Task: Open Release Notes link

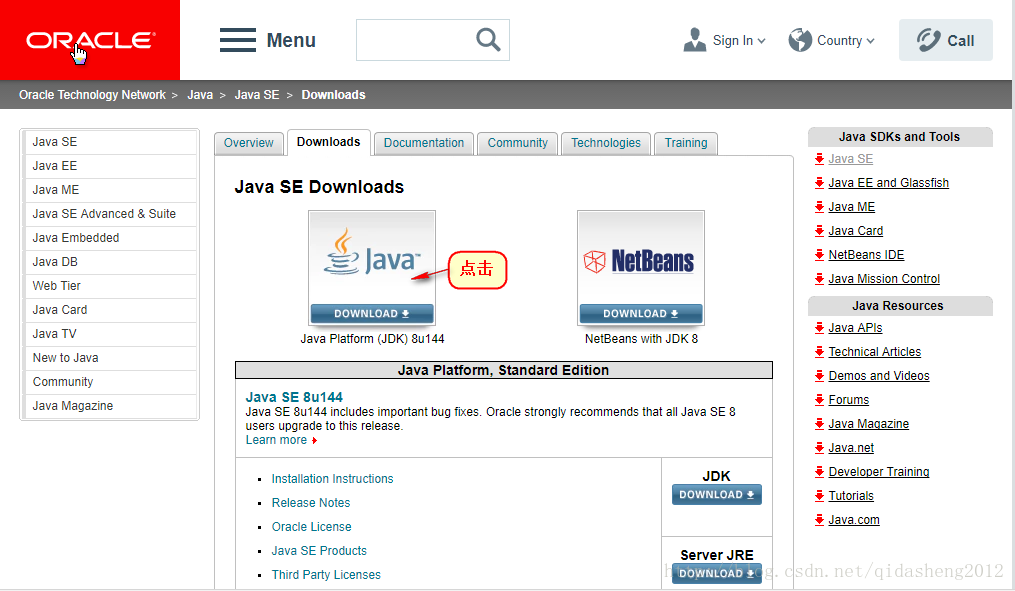Action: tap(311, 502)
